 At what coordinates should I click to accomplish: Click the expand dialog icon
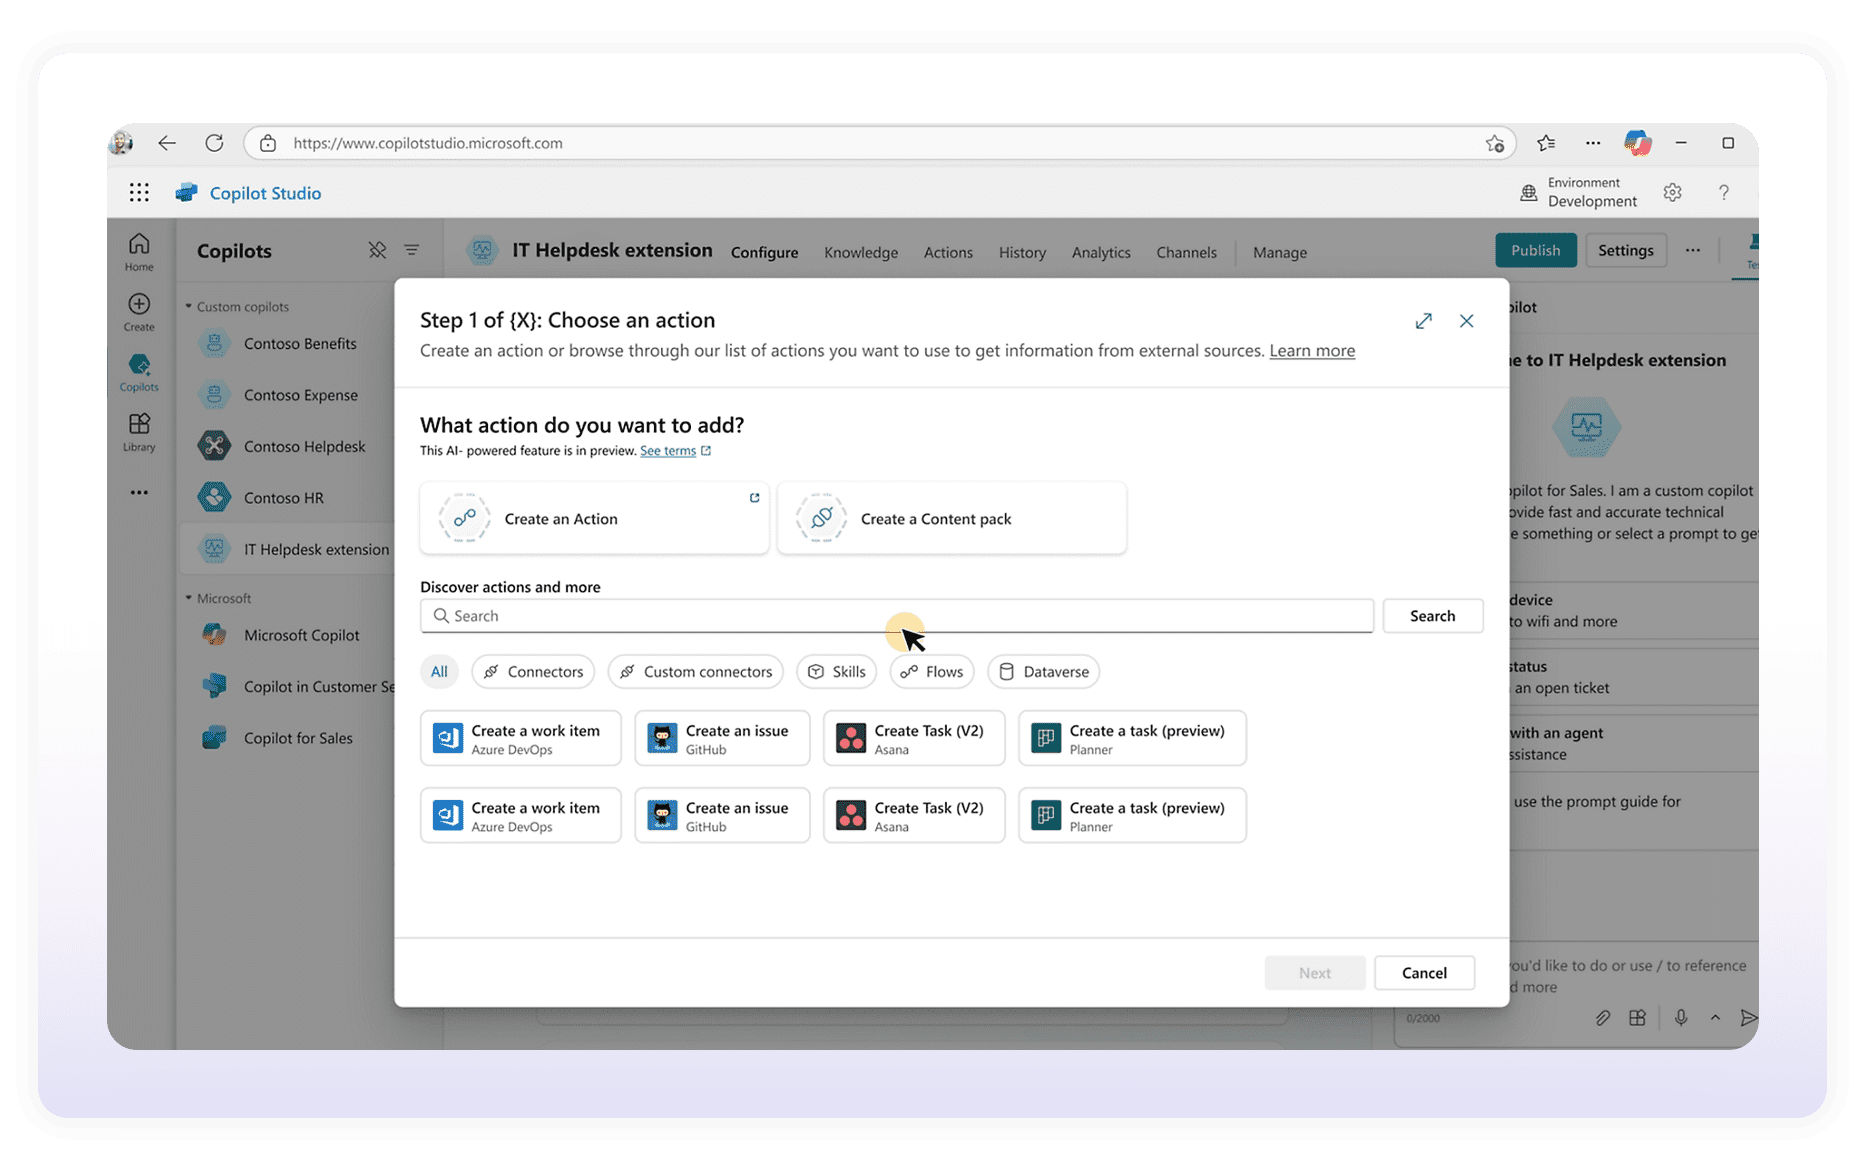point(1423,321)
